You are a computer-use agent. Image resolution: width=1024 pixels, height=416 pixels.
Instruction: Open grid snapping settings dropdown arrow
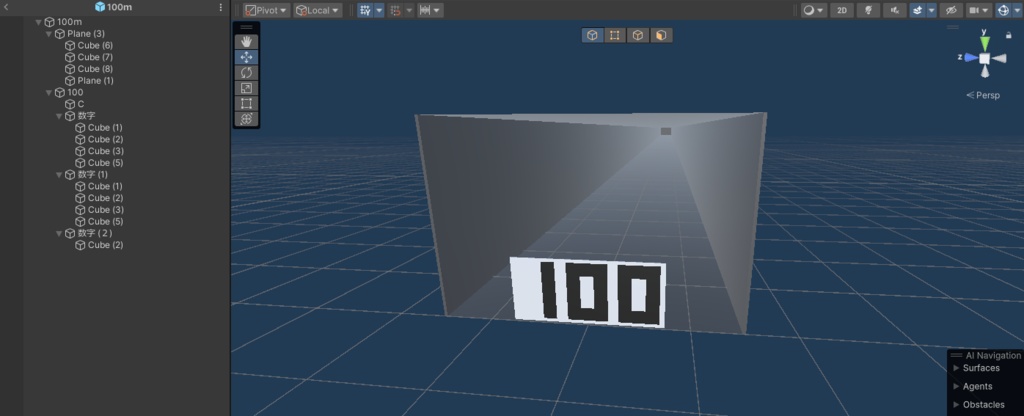tap(379, 10)
